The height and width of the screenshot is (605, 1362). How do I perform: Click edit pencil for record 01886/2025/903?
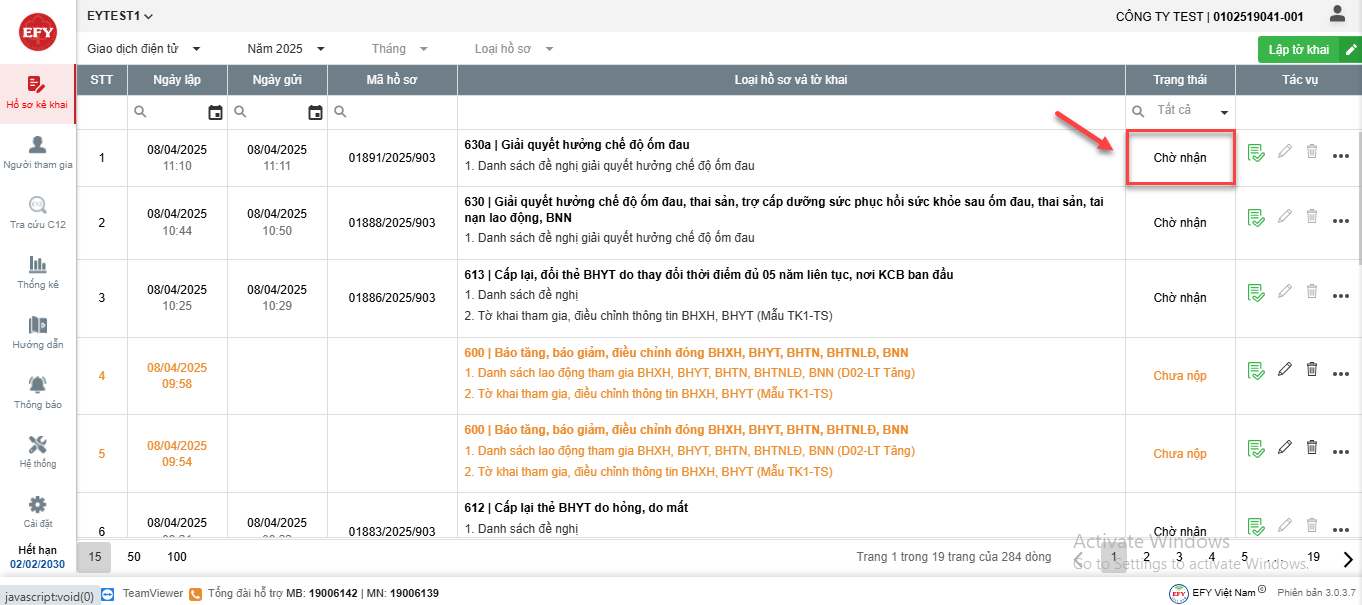pos(1285,292)
